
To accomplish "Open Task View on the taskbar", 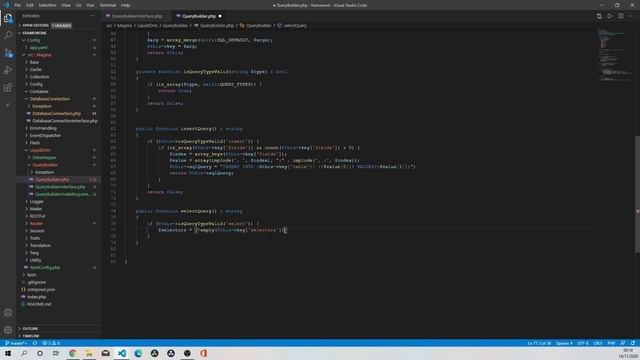I will pyautogui.click(x=56, y=353).
